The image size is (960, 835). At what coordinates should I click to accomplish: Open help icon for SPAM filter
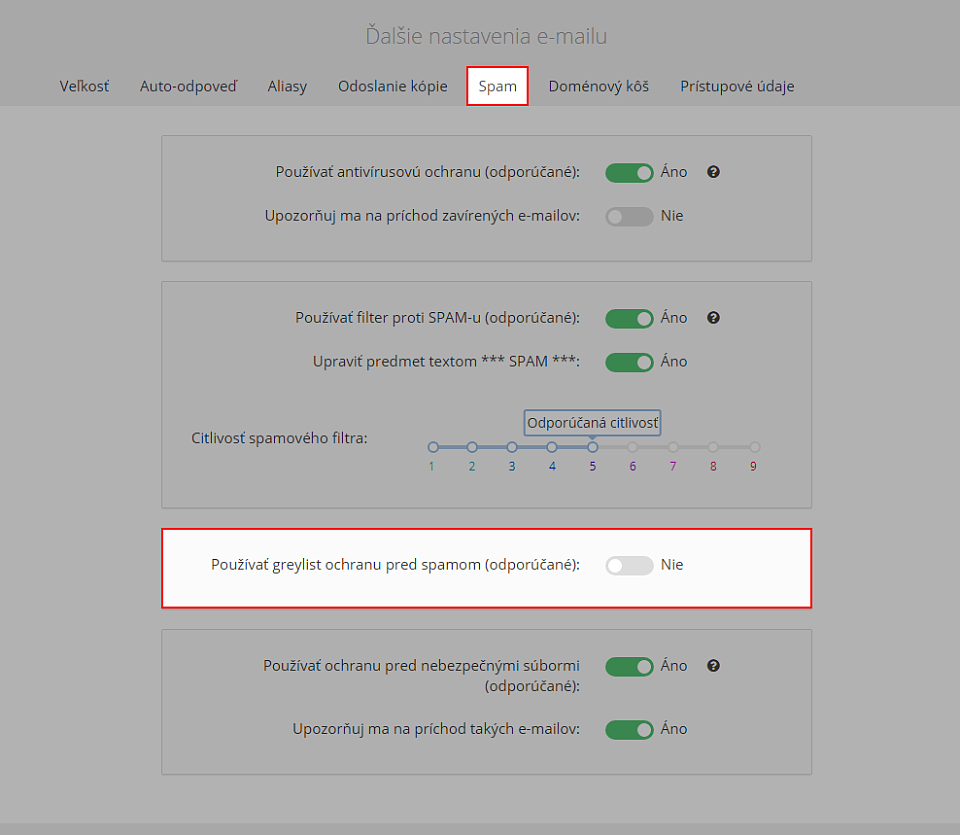tap(713, 318)
